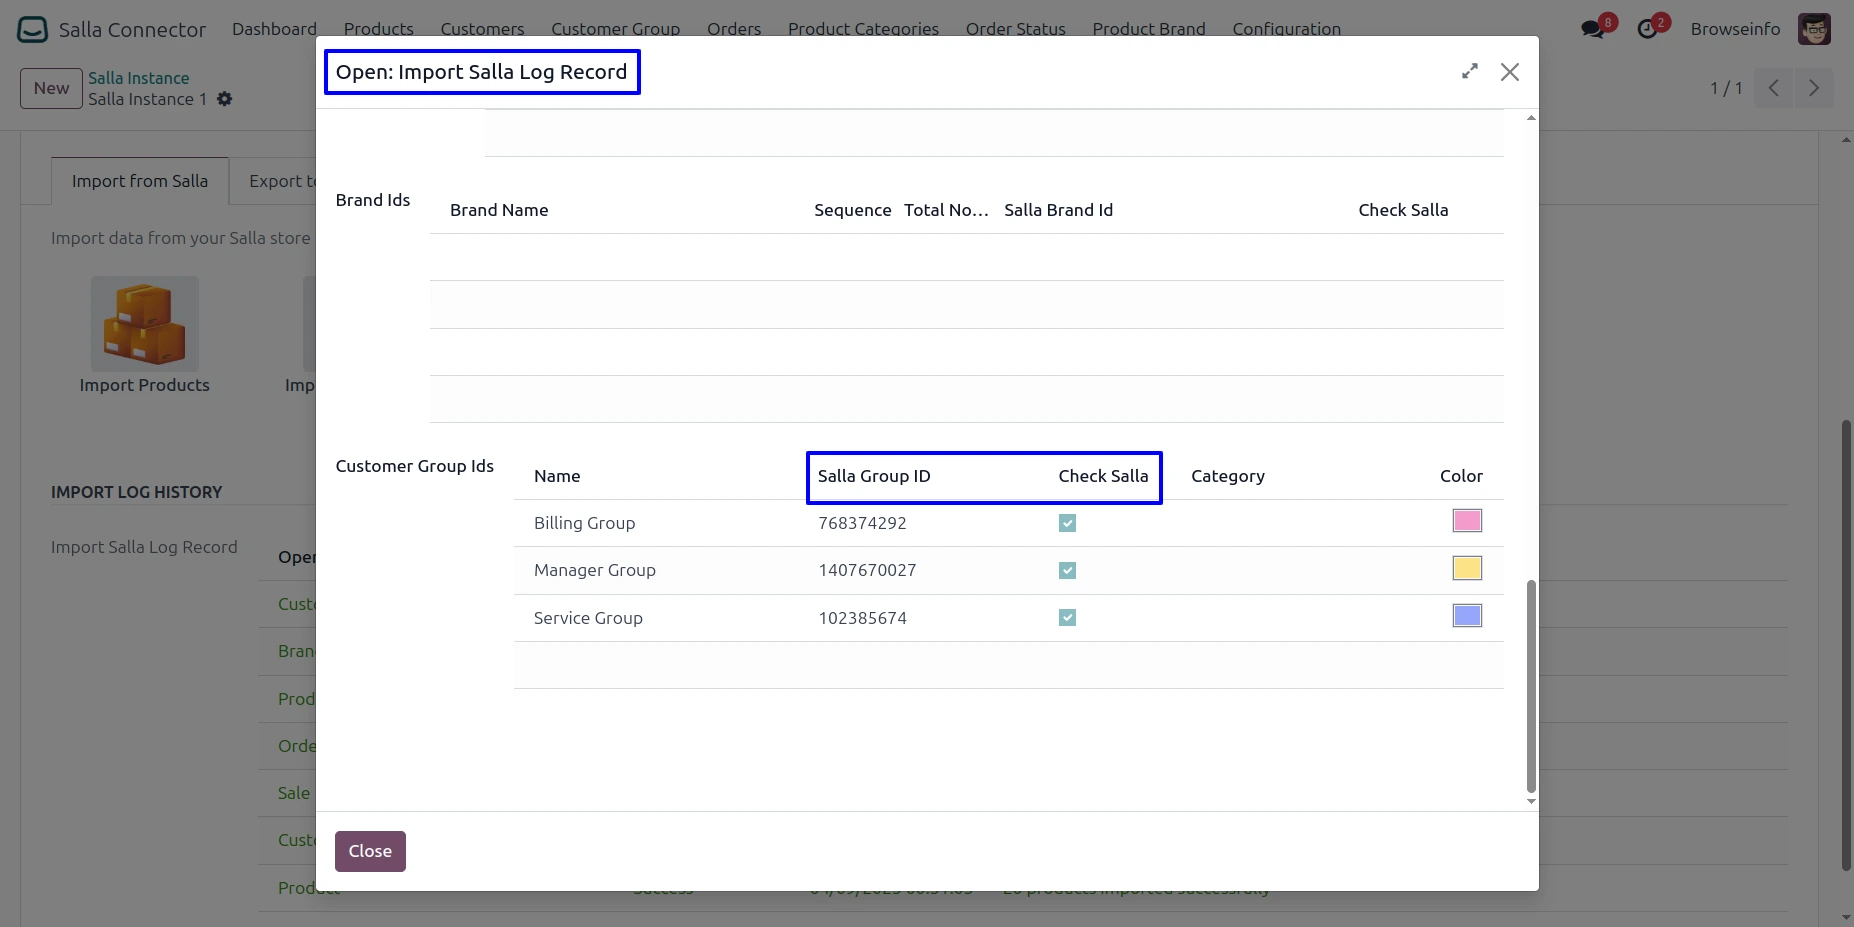This screenshot has width=1854, height=927.
Task: Sort by Brand Name column header
Action: pos(499,210)
